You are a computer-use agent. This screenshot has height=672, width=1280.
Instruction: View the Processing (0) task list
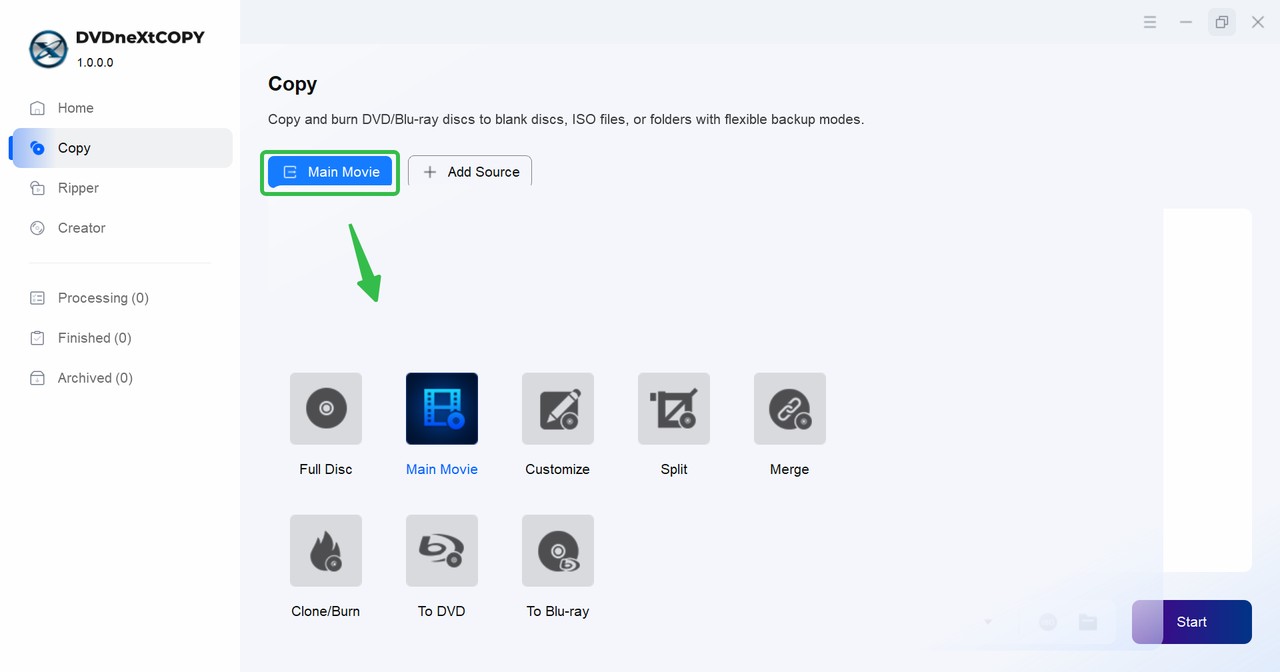click(x=121, y=298)
